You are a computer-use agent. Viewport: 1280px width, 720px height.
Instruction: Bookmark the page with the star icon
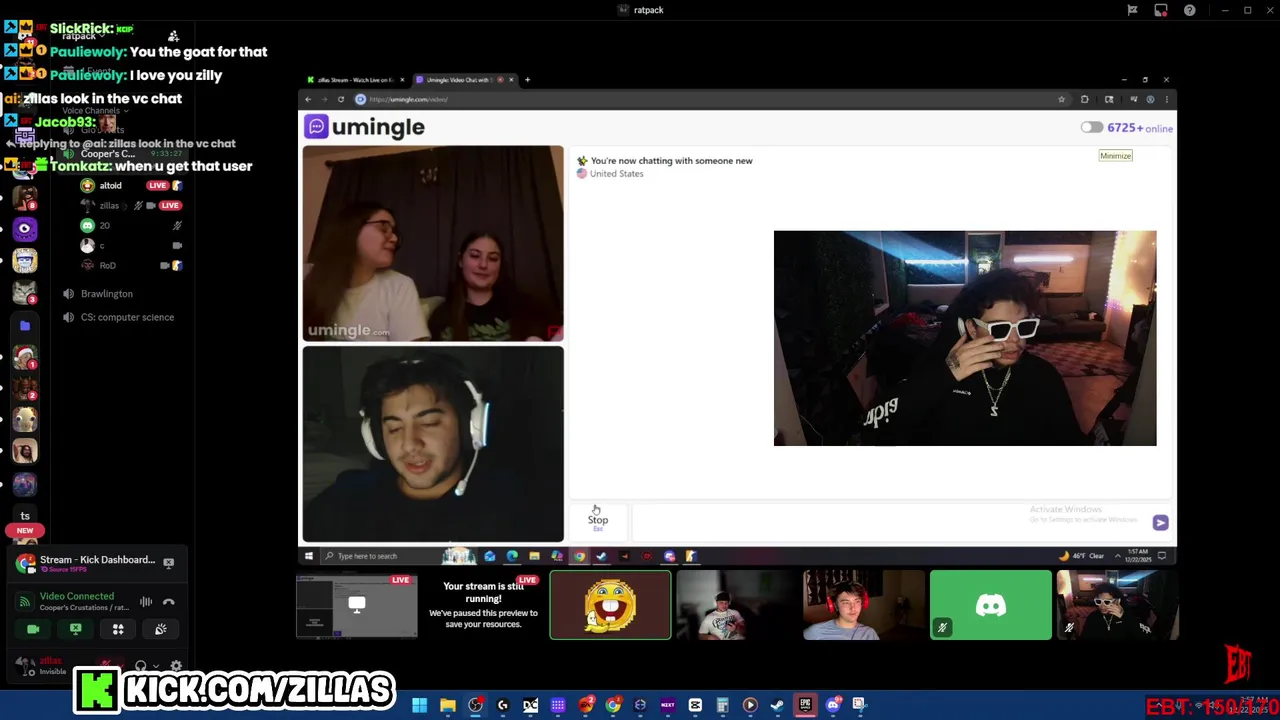1061,99
